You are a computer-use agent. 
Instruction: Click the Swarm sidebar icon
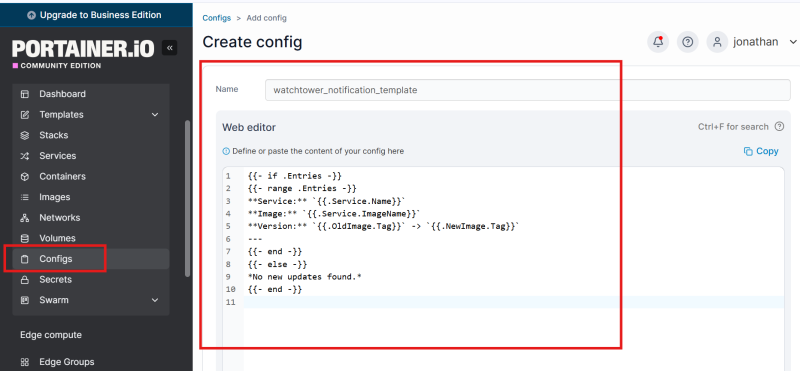[x=24, y=300]
